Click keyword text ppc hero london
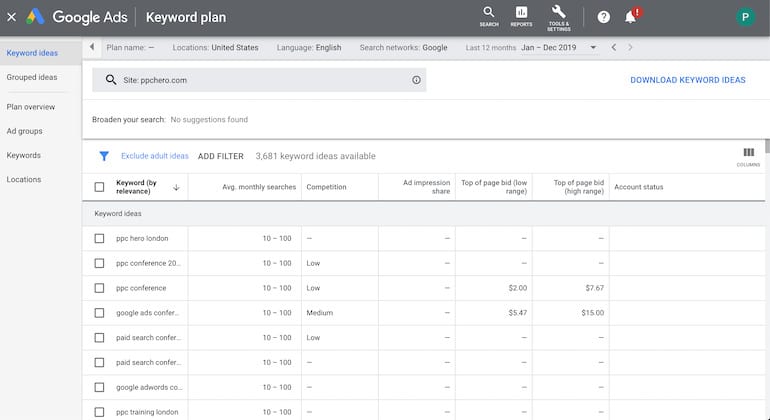Viewport: 770px width, 420px height. (142, 238)
